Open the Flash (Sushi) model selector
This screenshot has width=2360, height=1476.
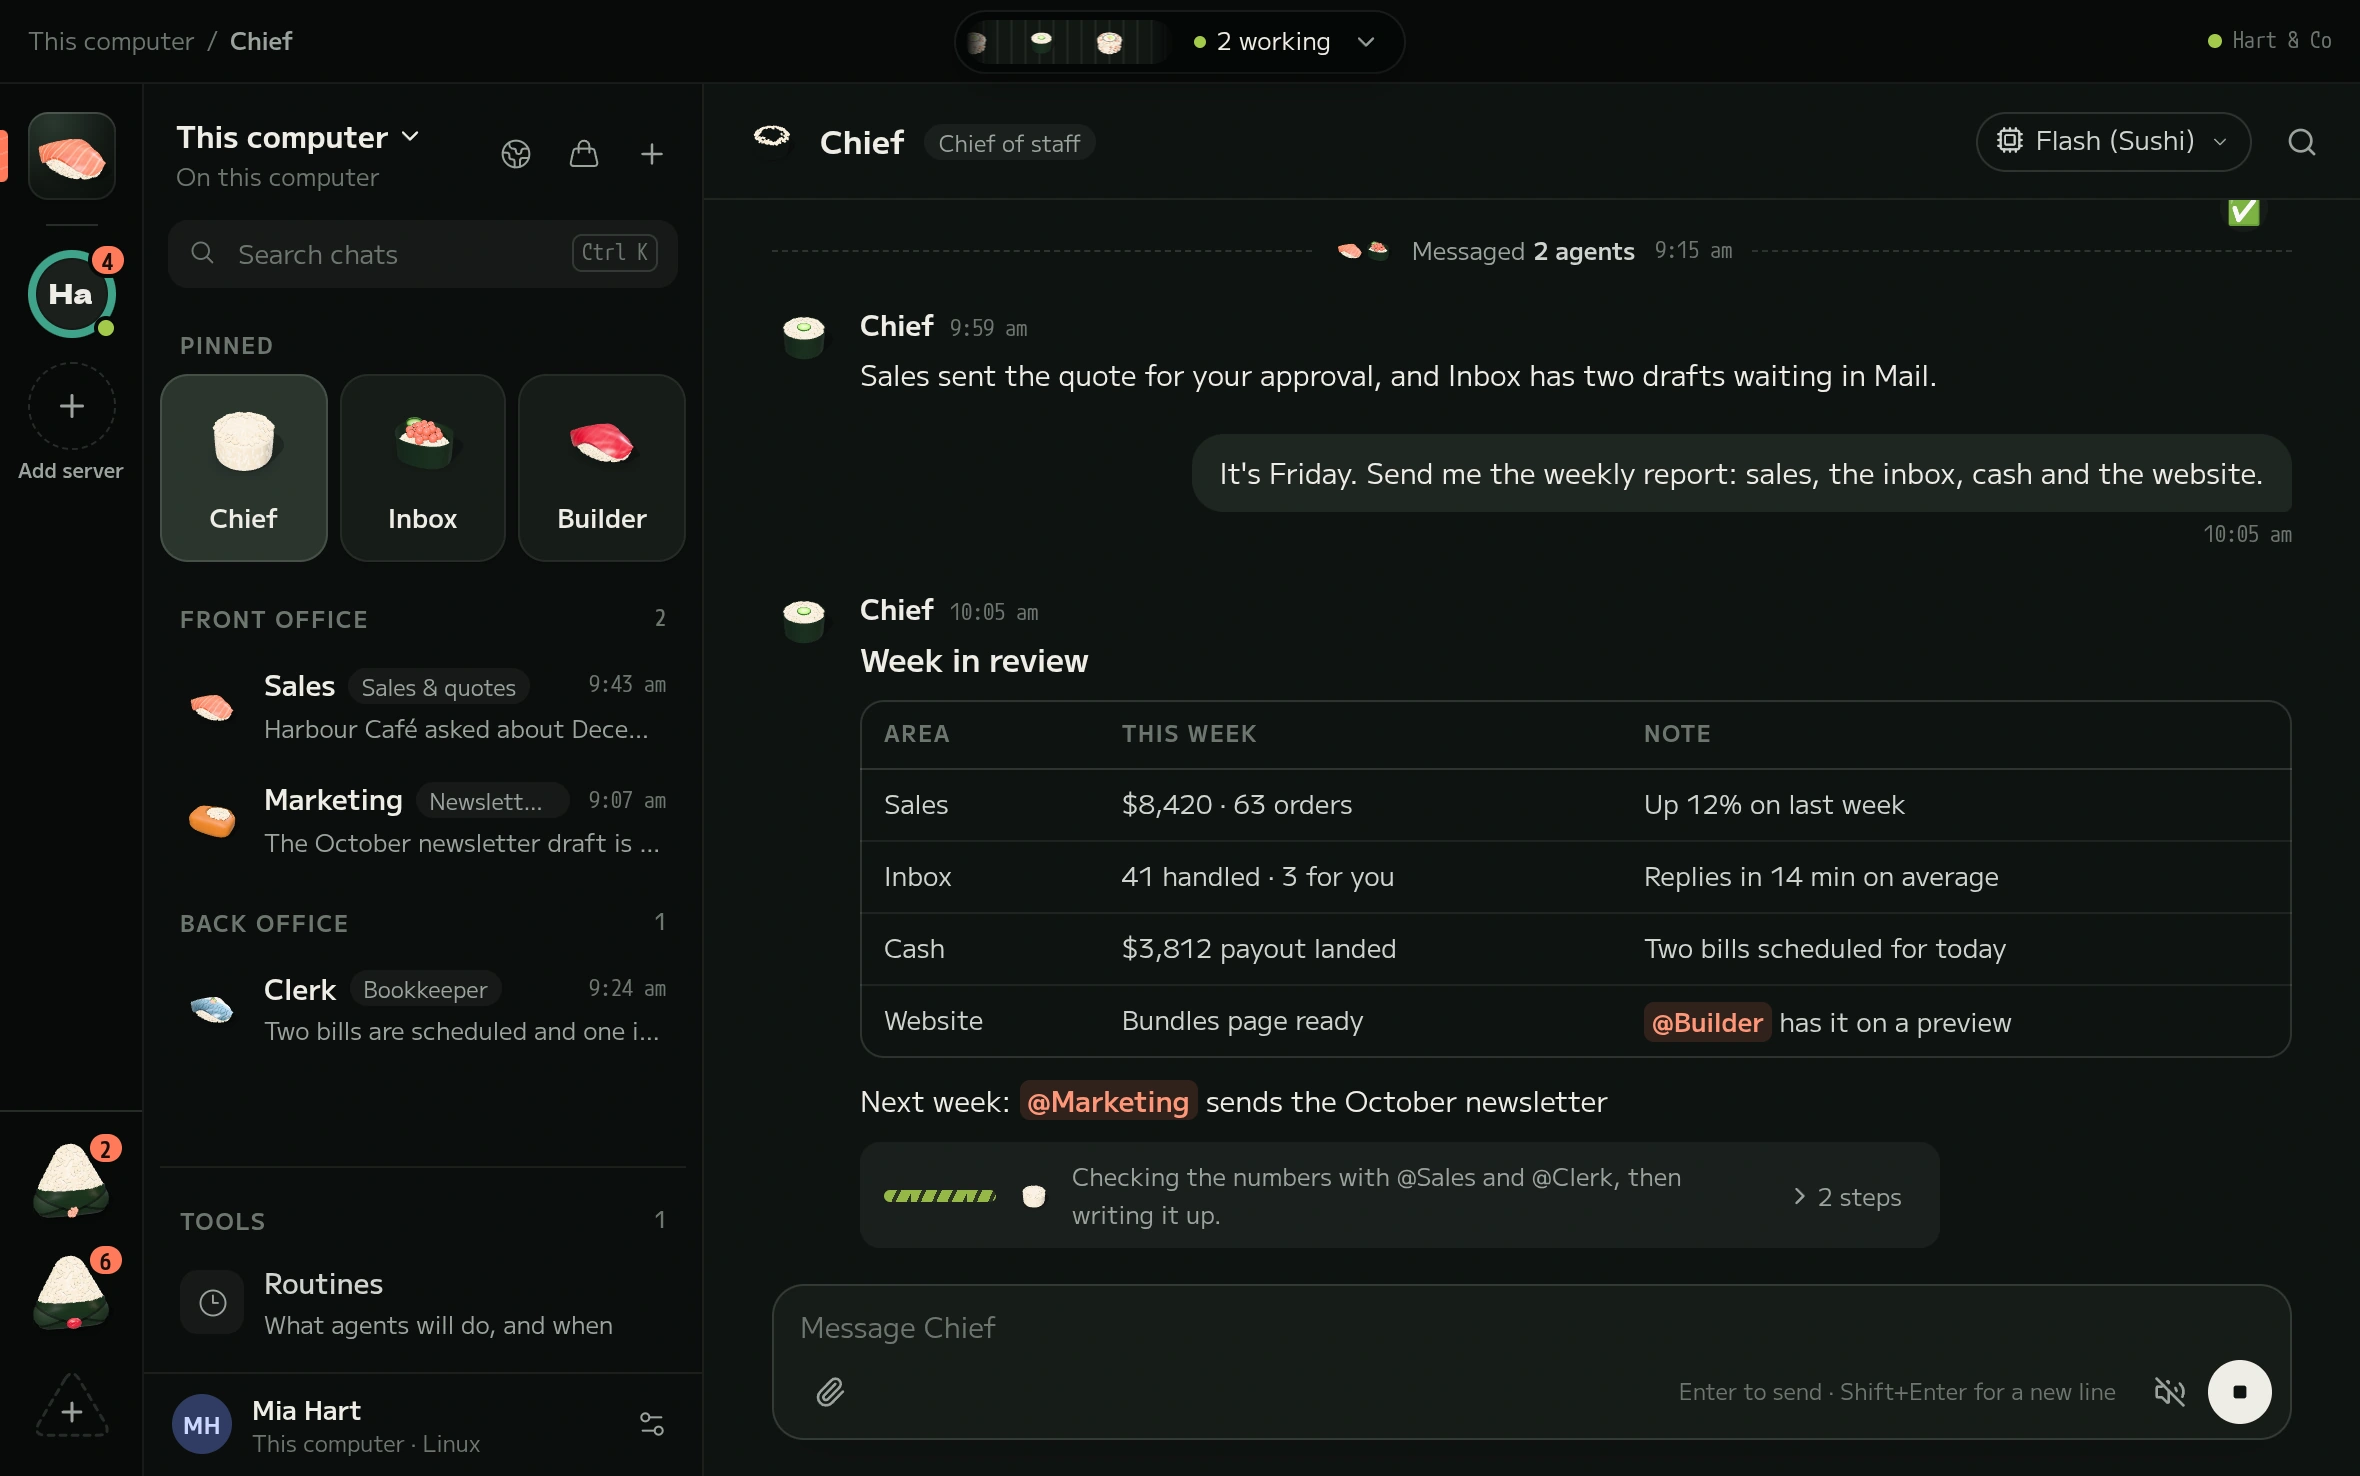click(x=2113, y=142)
